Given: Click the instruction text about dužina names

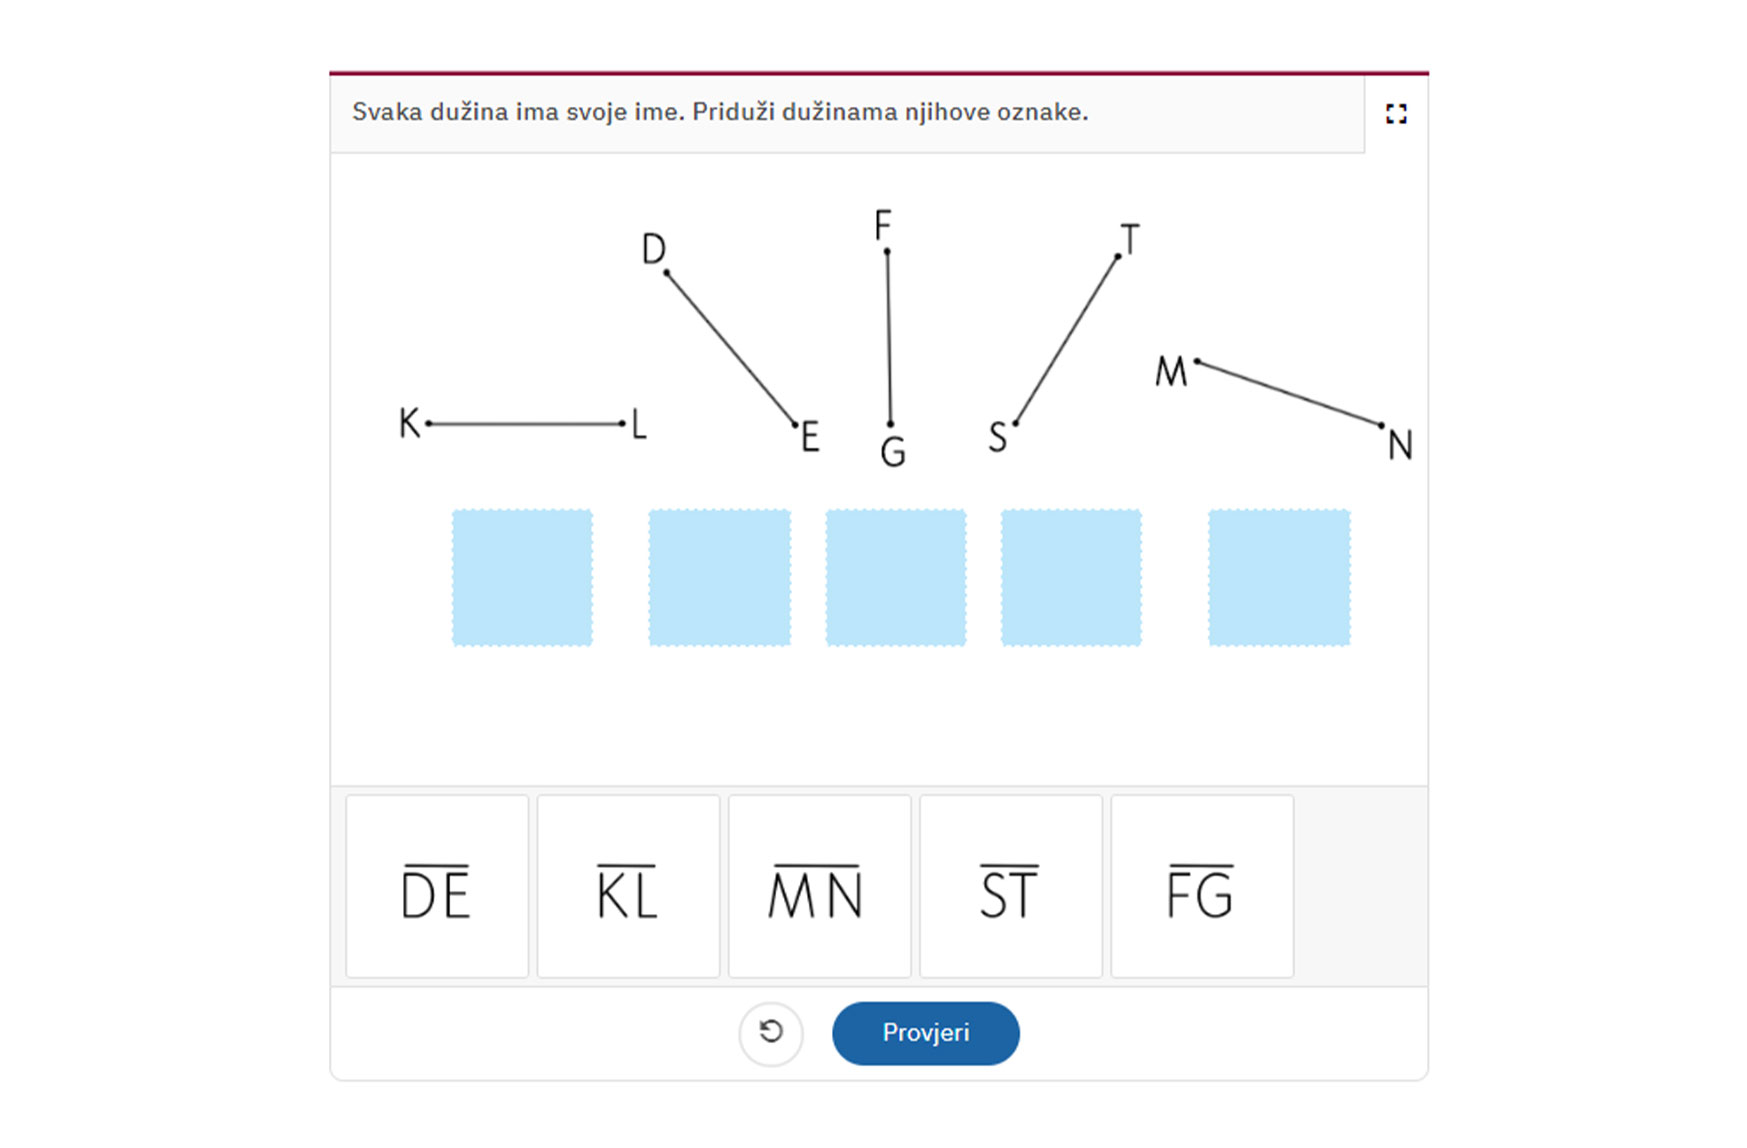Looking at the screenshot, I should click(x=720, y=112).
